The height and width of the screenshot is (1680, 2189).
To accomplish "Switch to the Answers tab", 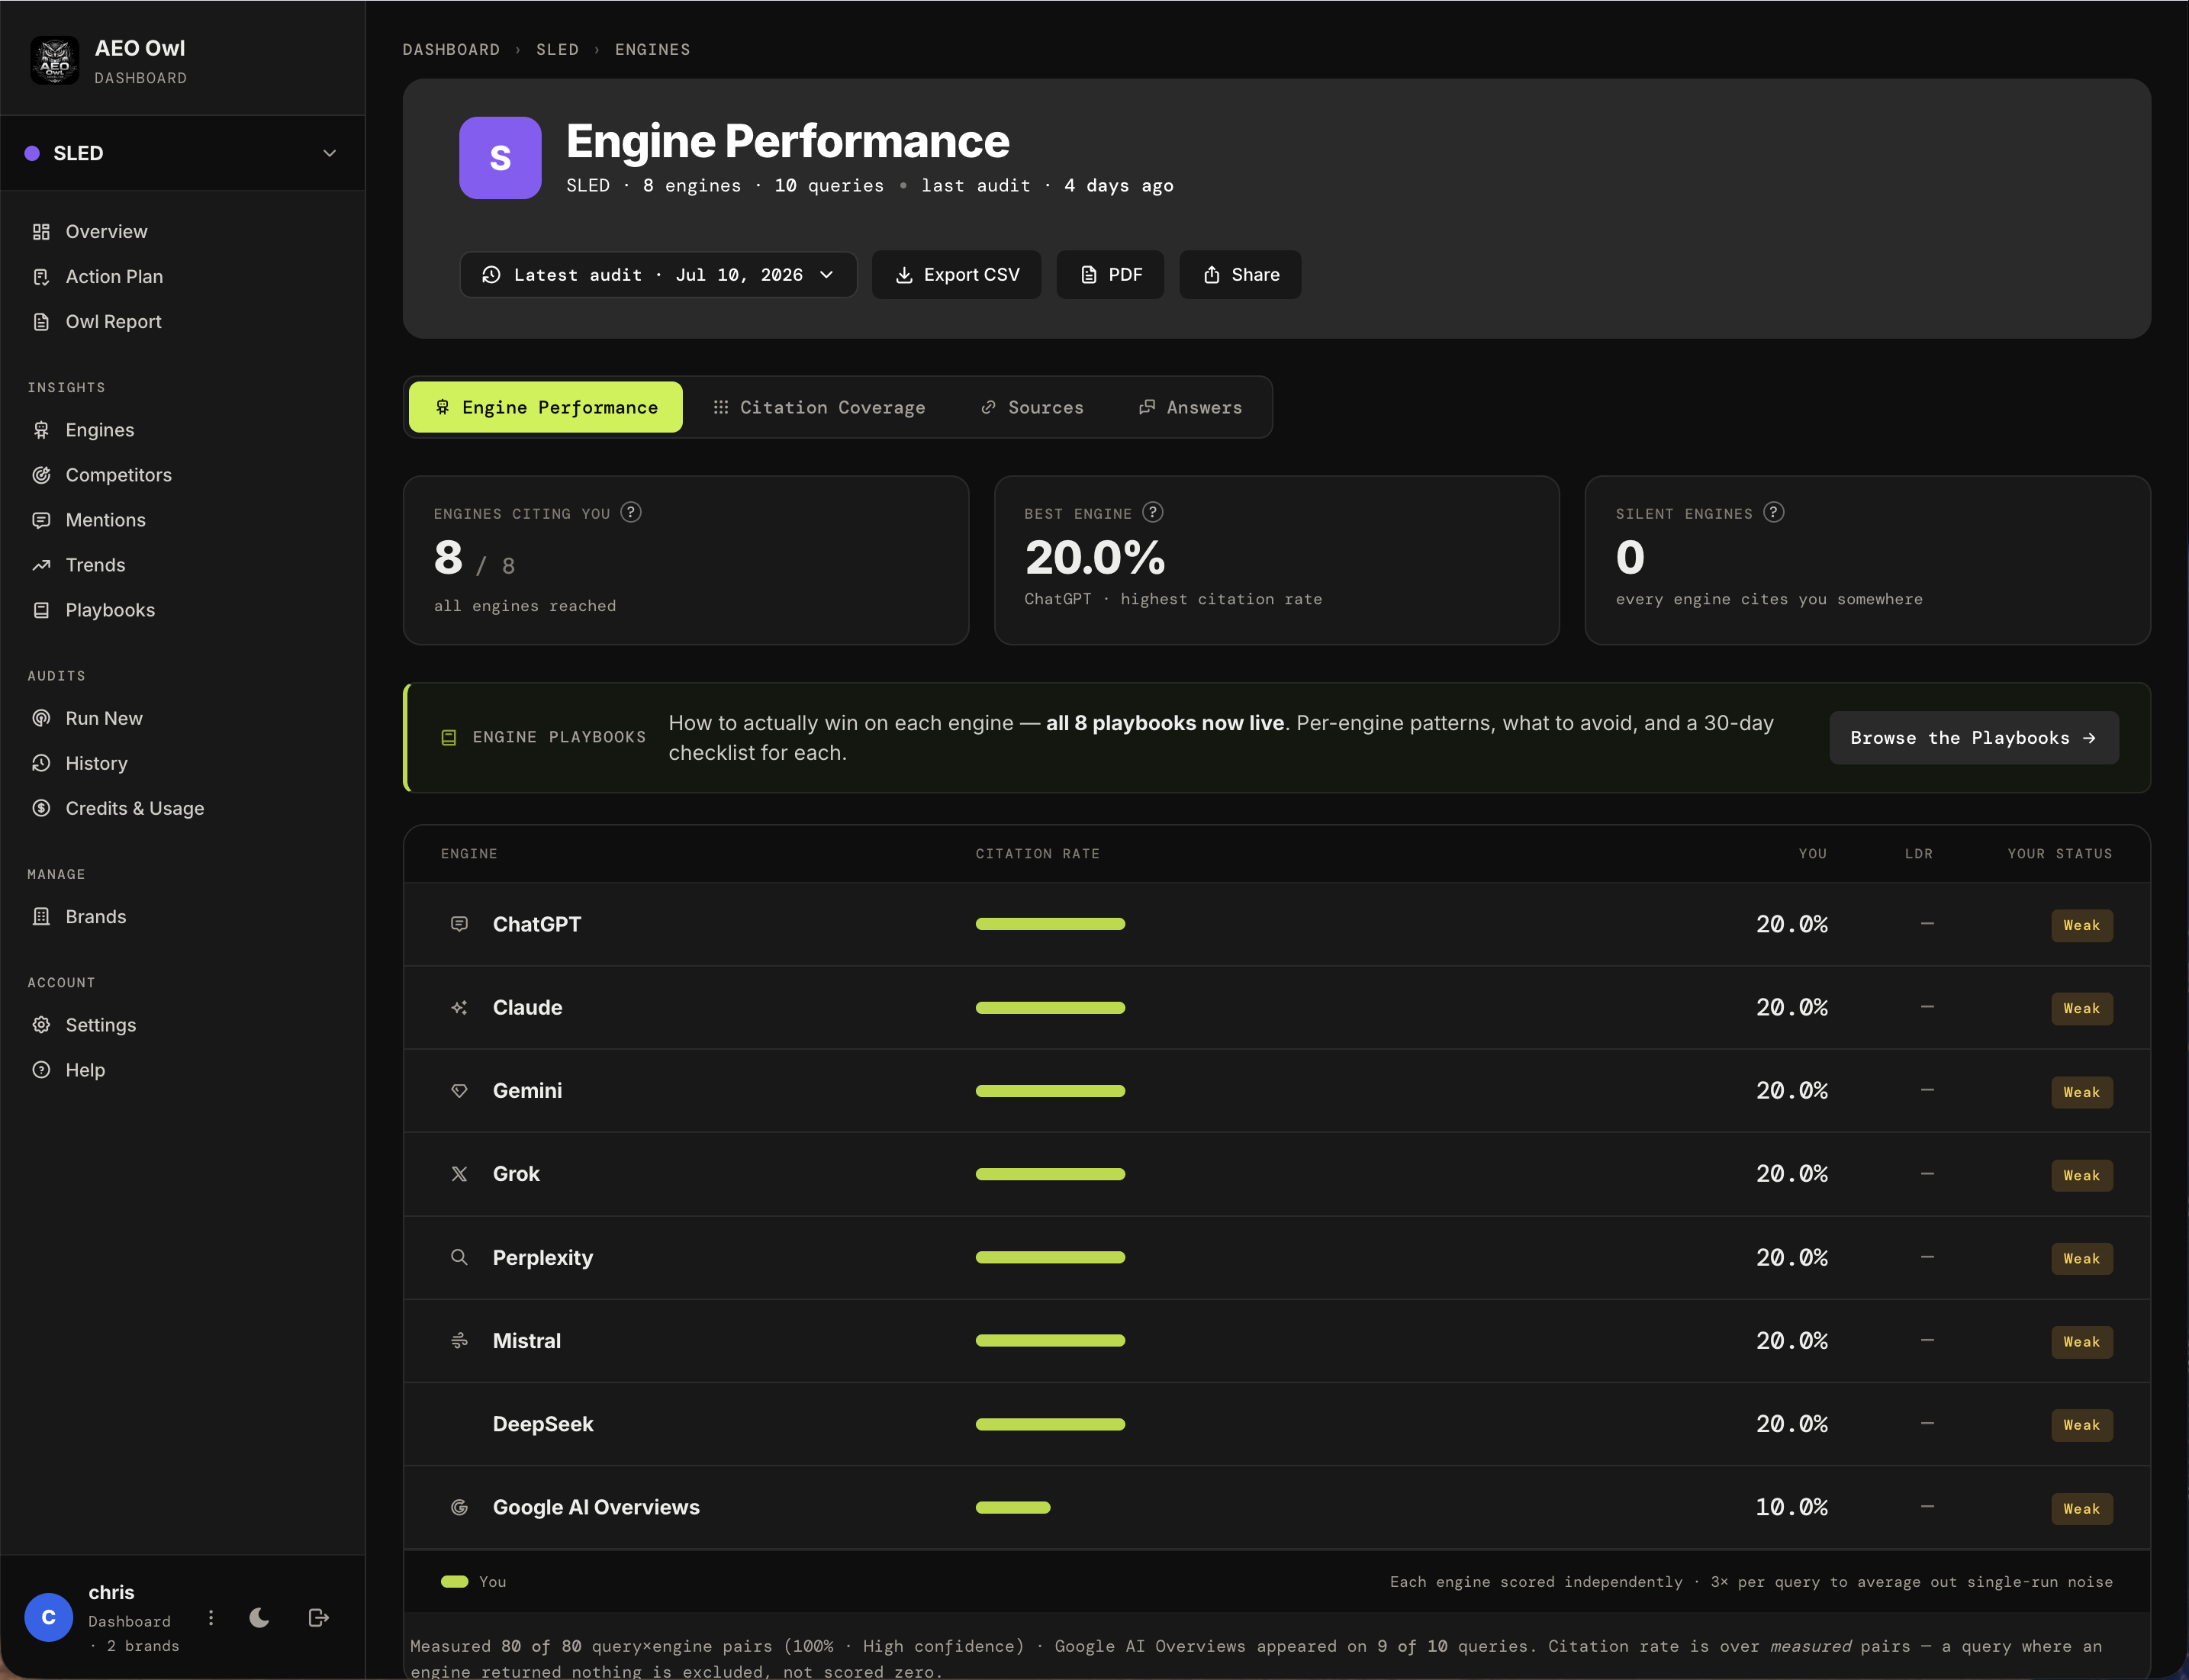I will 1190,407.
